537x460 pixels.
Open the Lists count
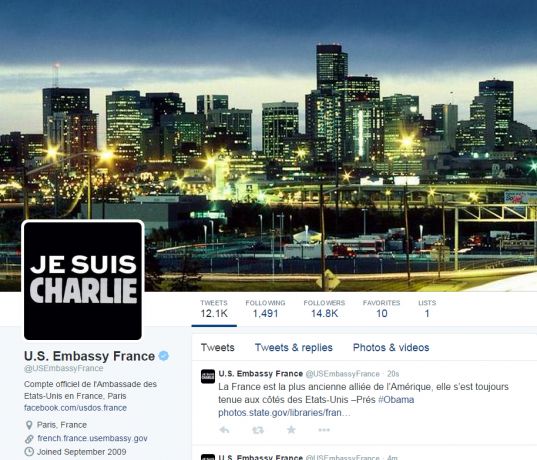click(x=427, y=308)
